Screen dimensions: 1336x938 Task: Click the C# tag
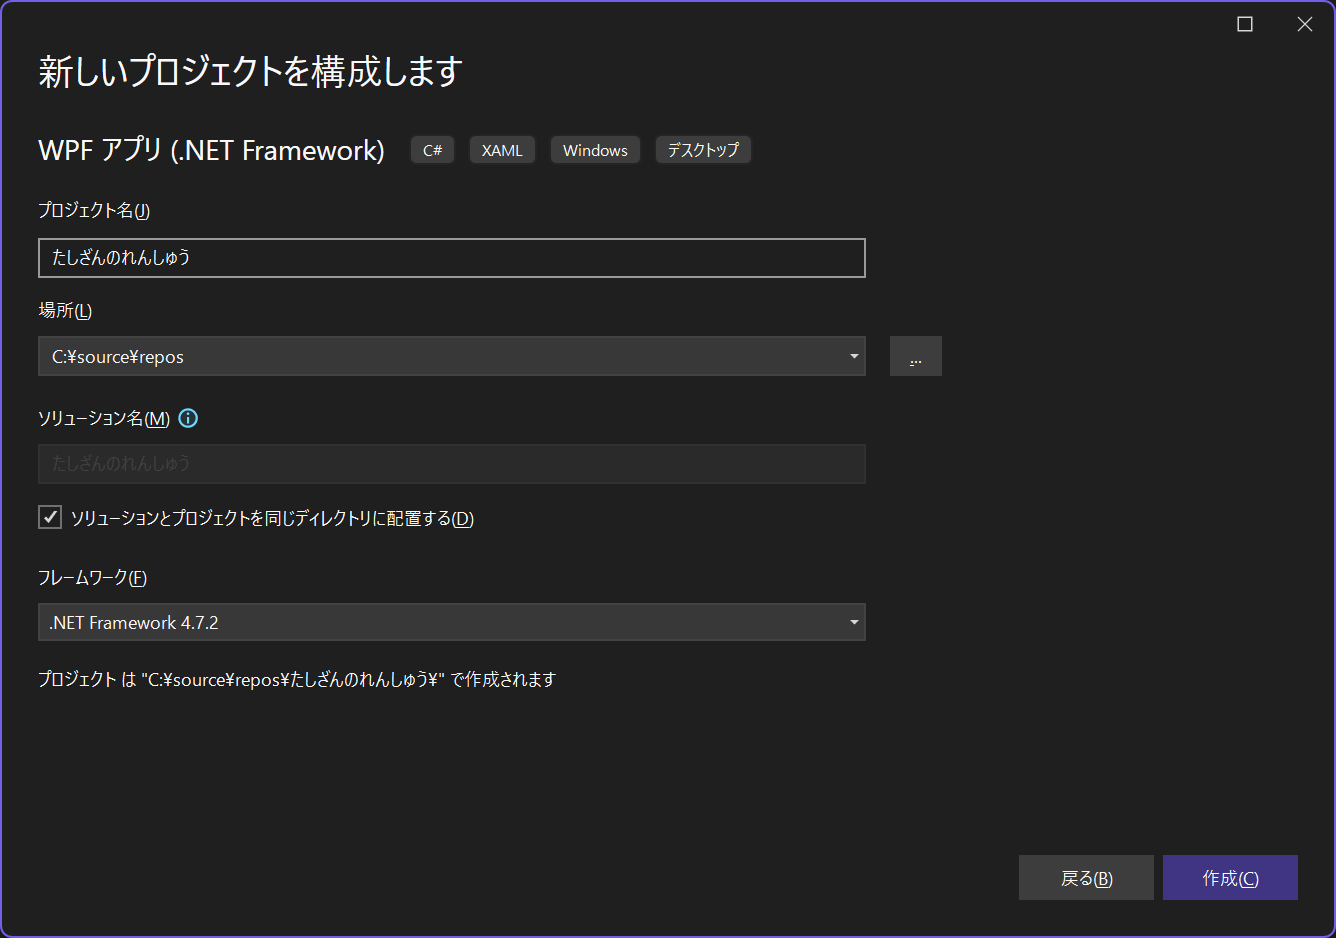[x=433, y=150]
